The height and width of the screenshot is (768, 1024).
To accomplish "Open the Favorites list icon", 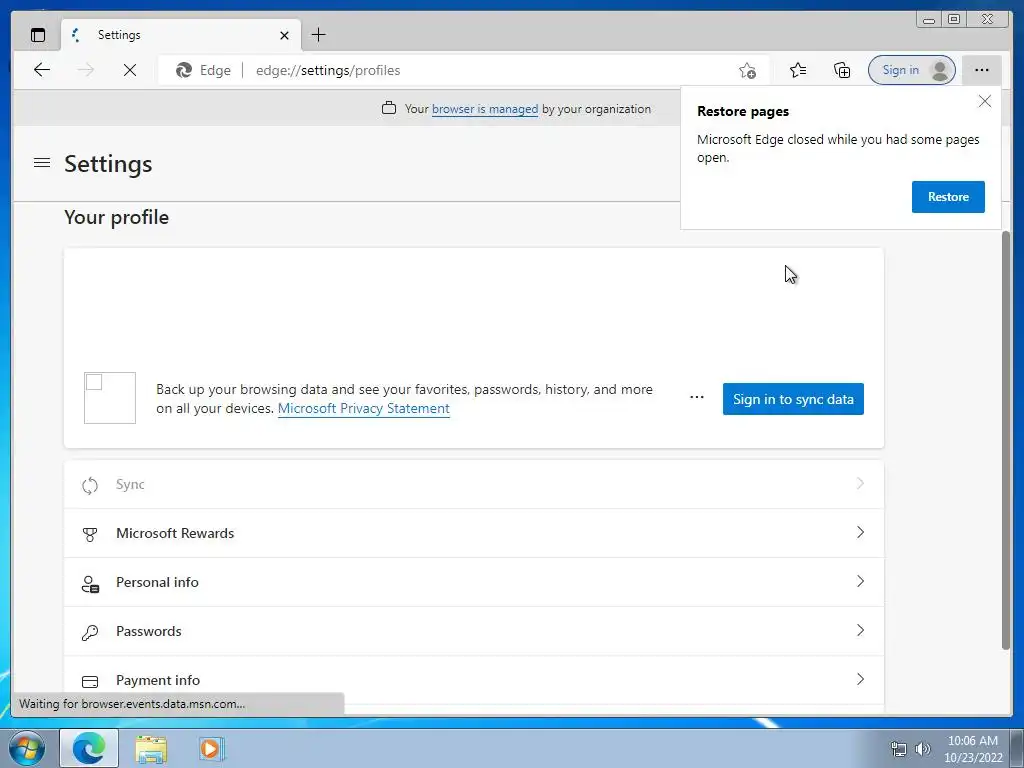I will tap(798, 70).
